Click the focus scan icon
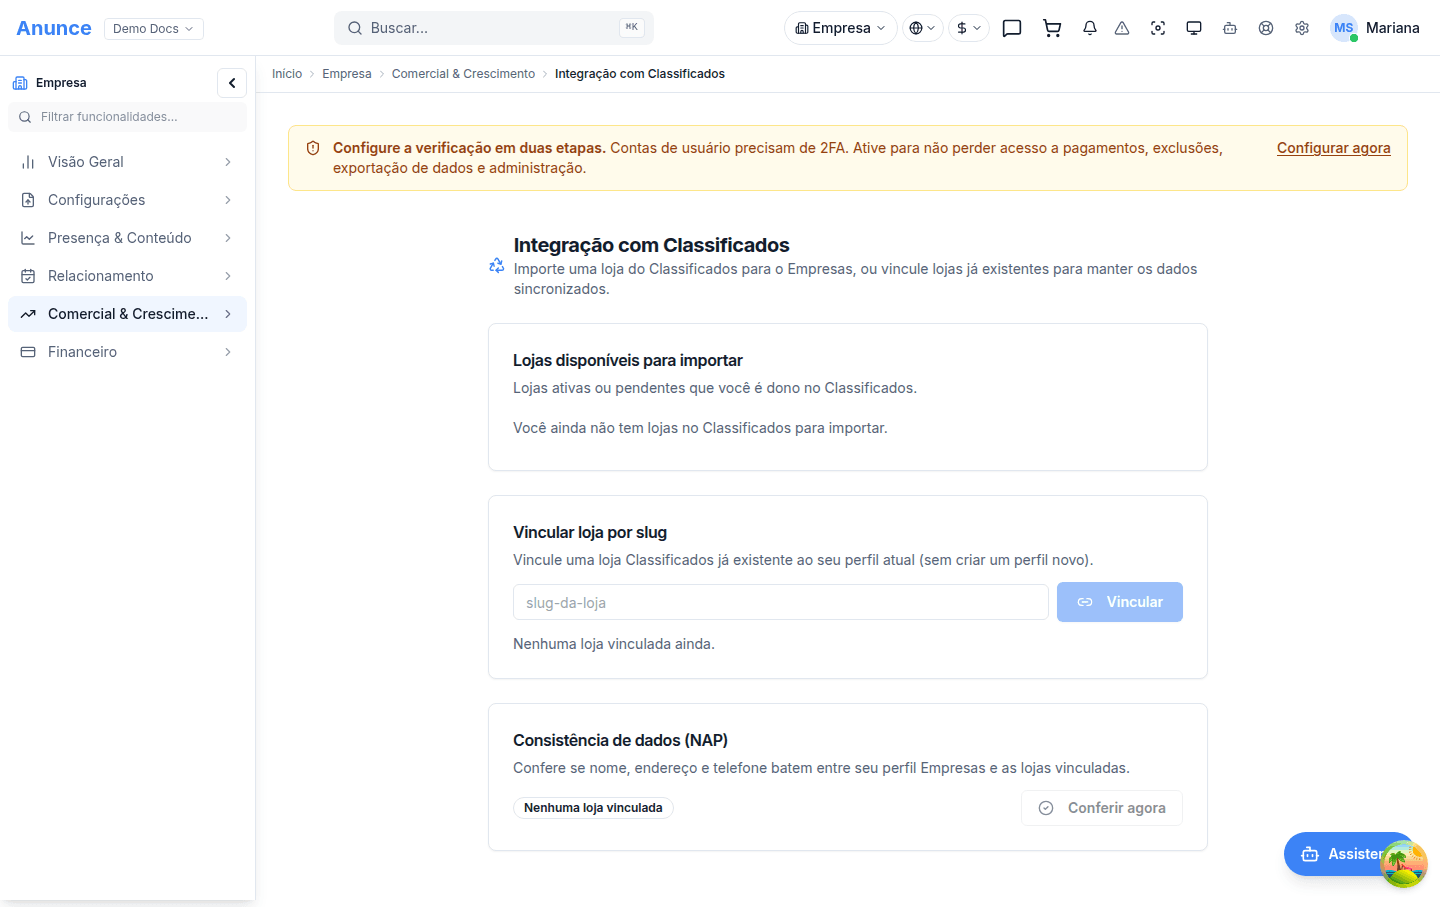Viewport: 1440px width, 907px height. [x=1158, y=28]
